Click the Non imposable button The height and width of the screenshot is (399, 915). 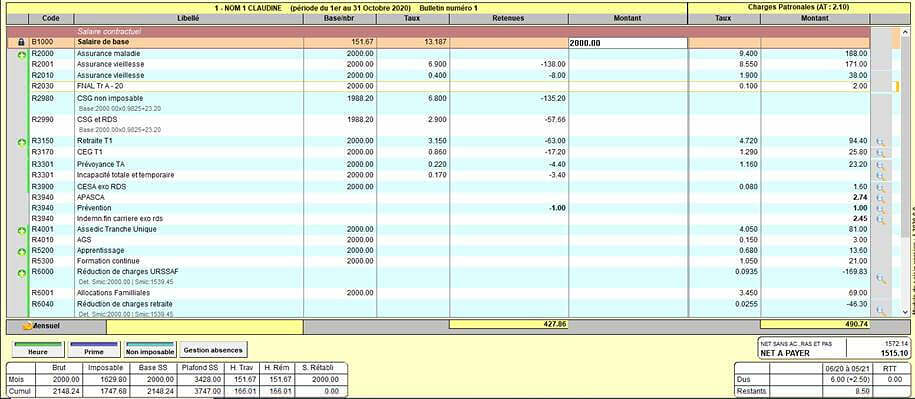(149, 349)
